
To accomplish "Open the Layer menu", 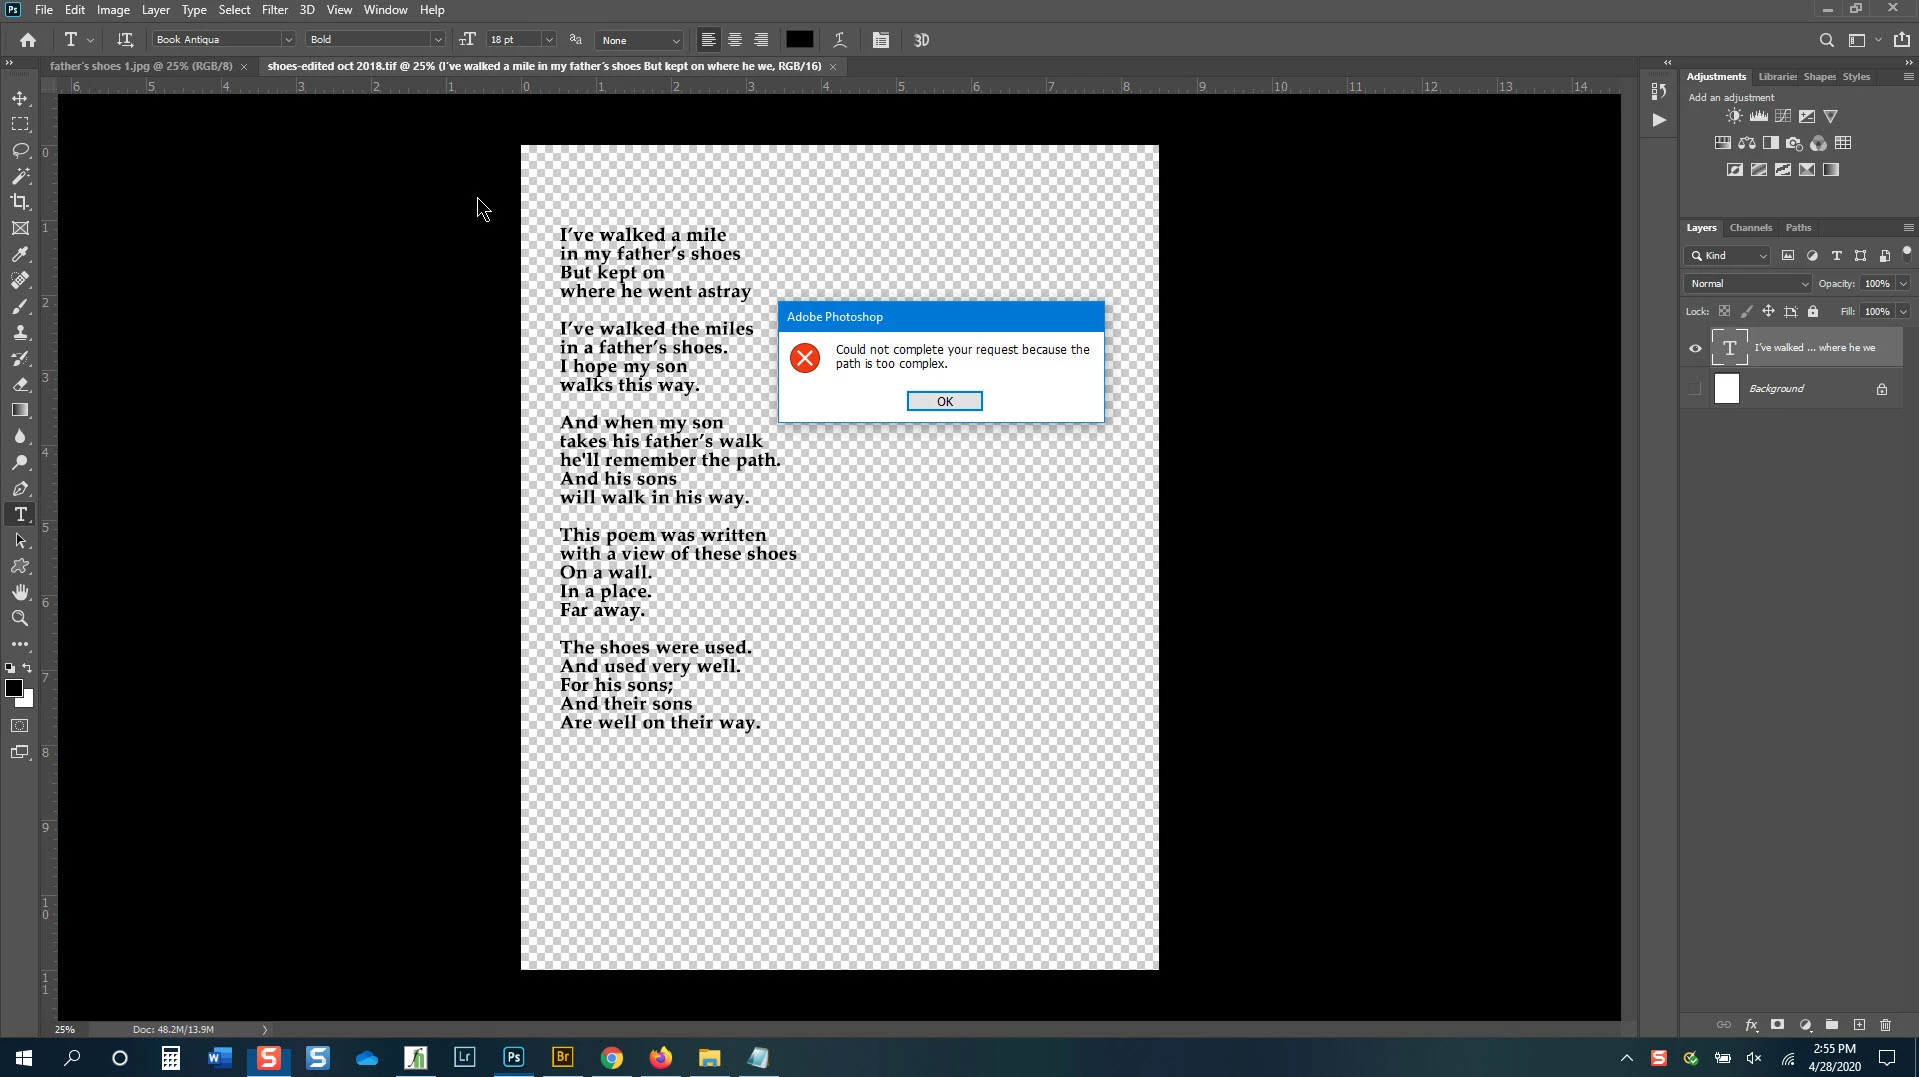I will click(x=155, y=10).
